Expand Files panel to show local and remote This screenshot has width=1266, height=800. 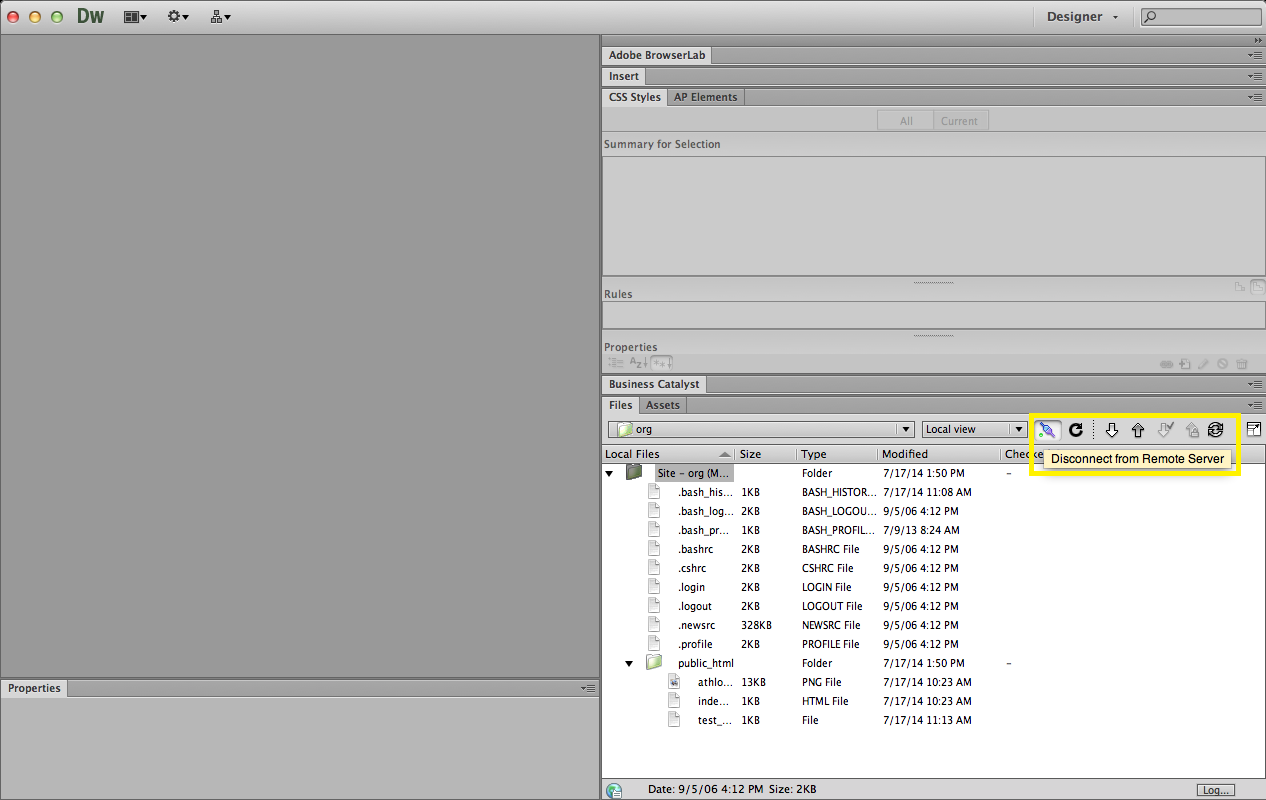tap(1253, 429)
